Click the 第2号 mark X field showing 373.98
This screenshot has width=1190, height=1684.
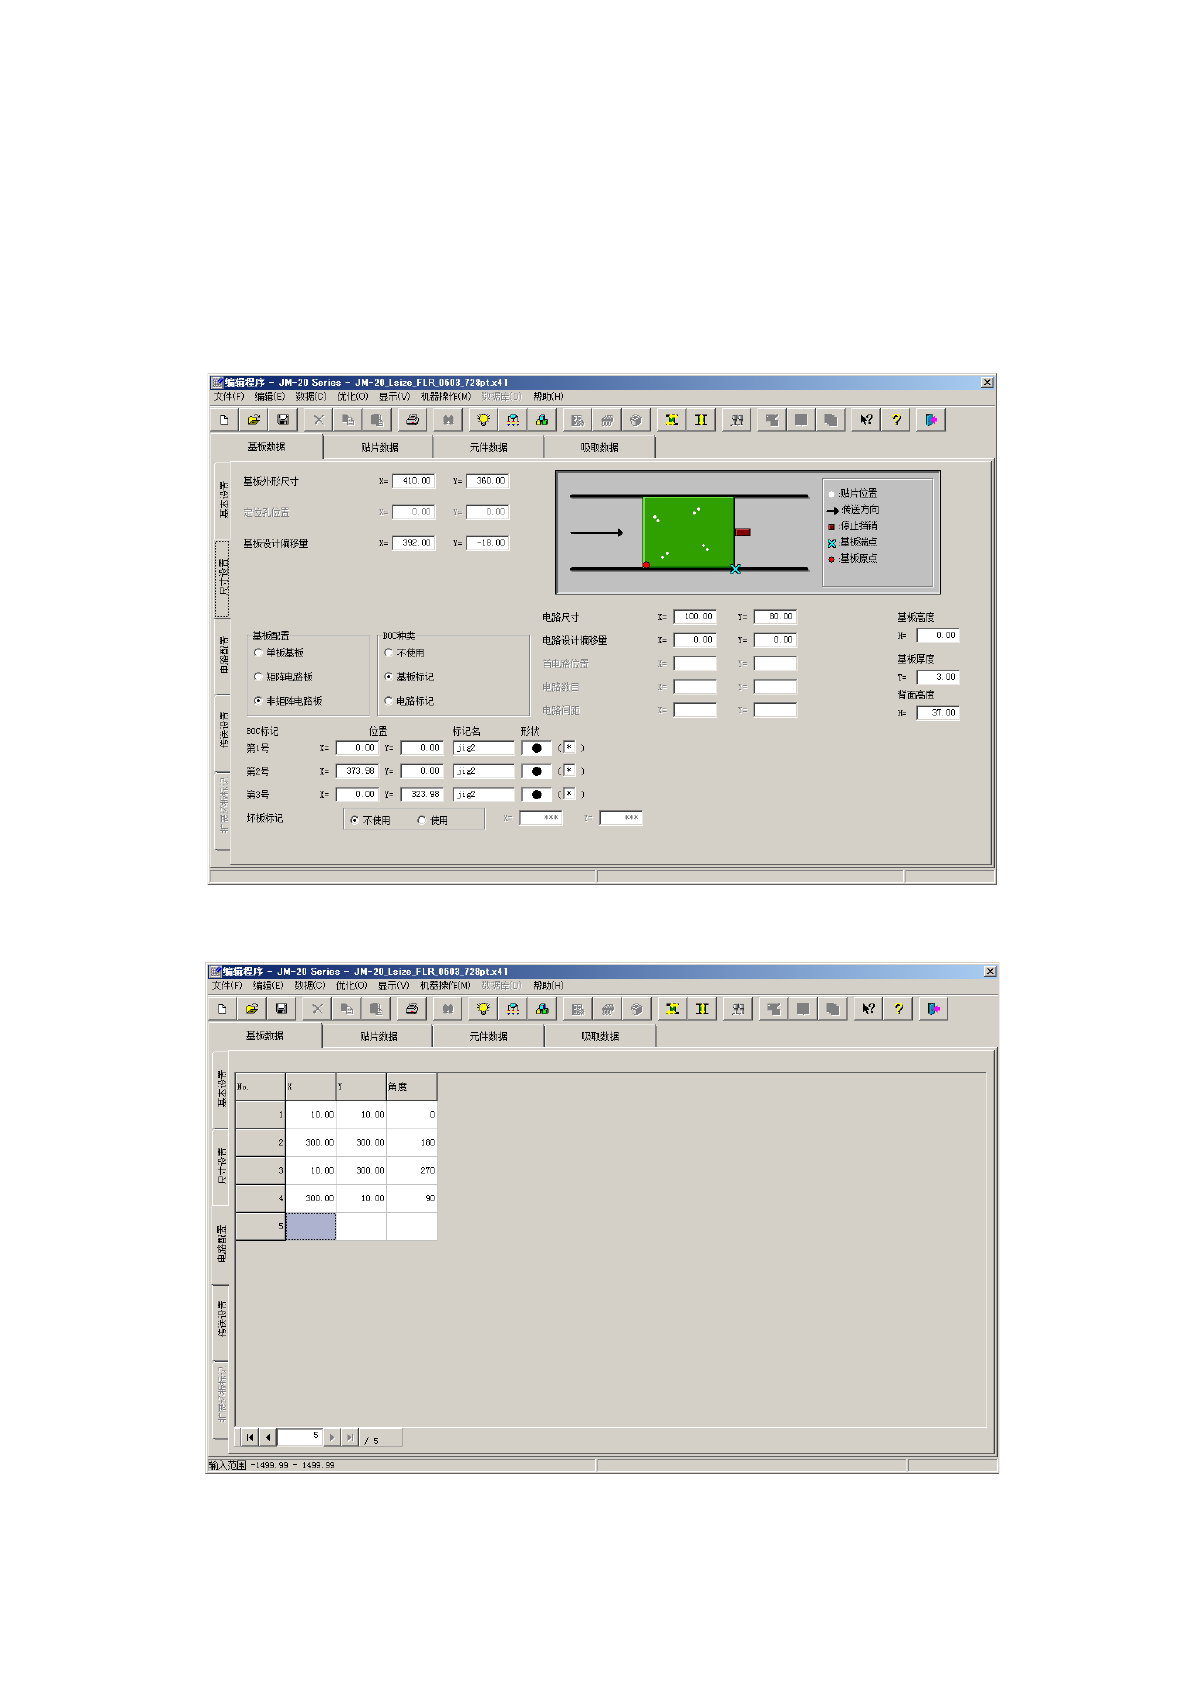[357, 771]
